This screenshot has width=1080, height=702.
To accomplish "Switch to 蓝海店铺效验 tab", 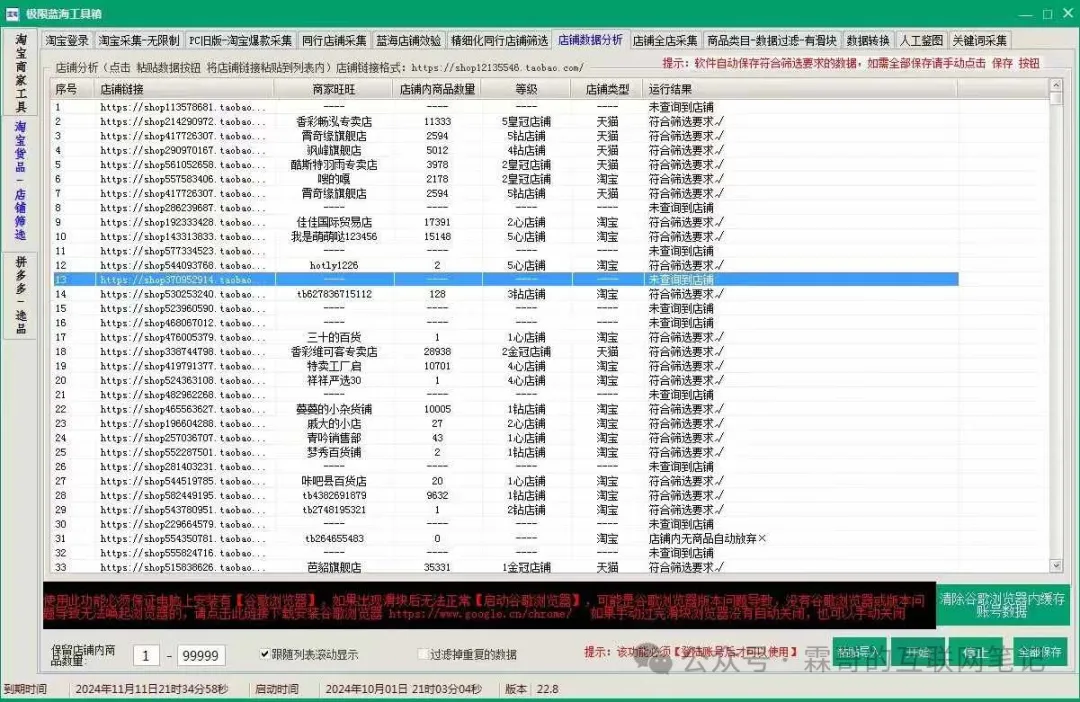I will coord(408,41).
